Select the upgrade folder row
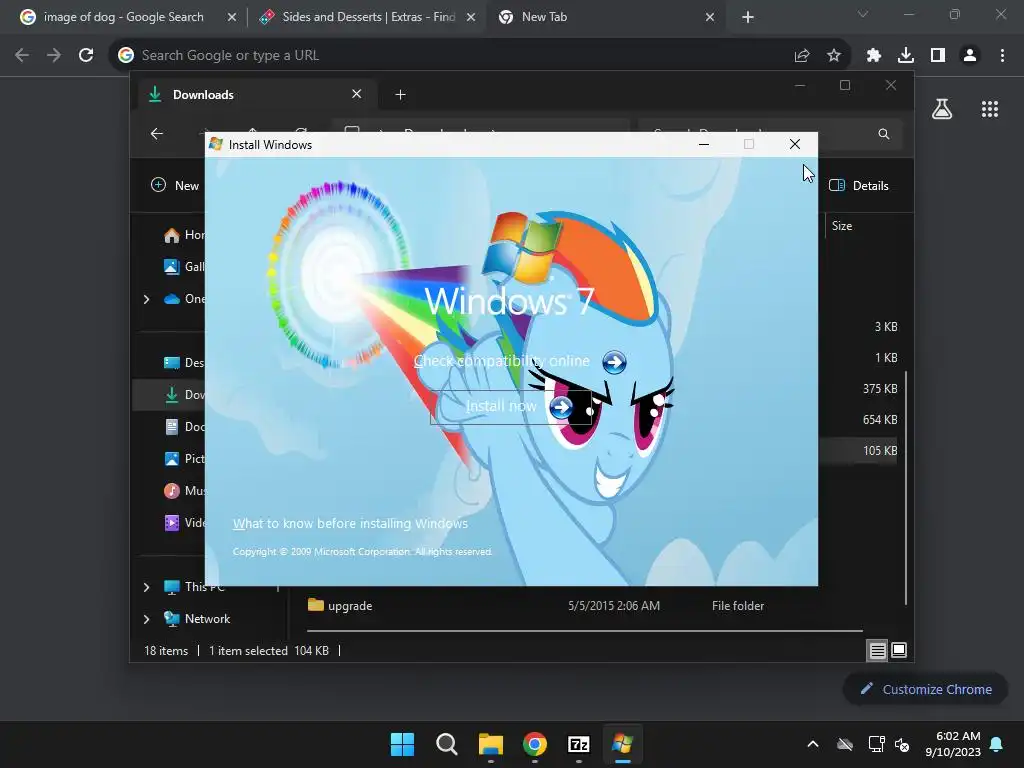The height and width of the screenshot is (768, 1024). (x=584, y=606)
